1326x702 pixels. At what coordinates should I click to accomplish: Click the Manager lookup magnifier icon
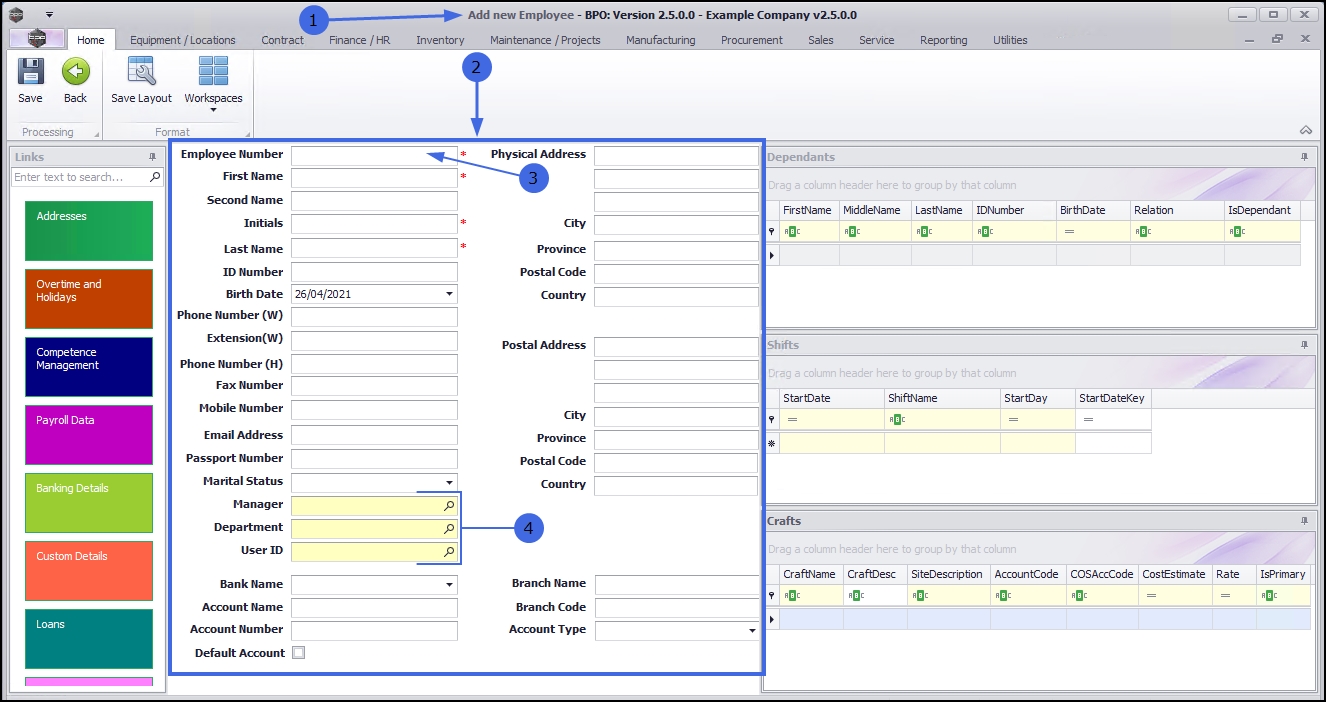click(449, 506)
